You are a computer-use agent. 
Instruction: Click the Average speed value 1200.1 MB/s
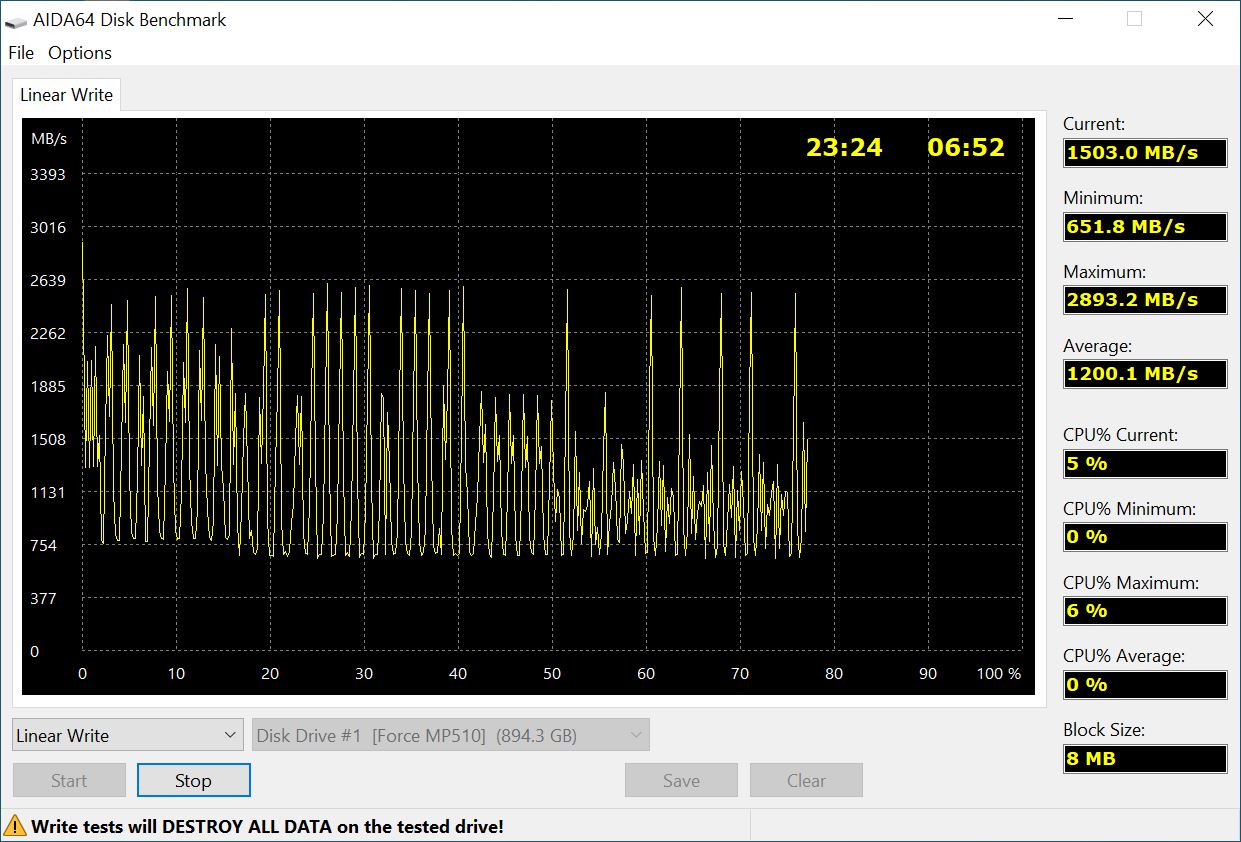tap(1144, 373)
